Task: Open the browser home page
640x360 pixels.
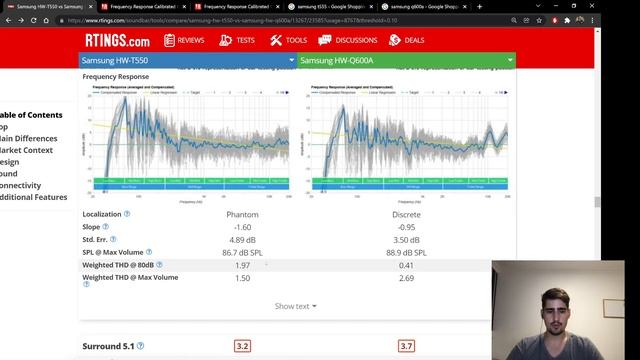Action: tap(46, 20)
